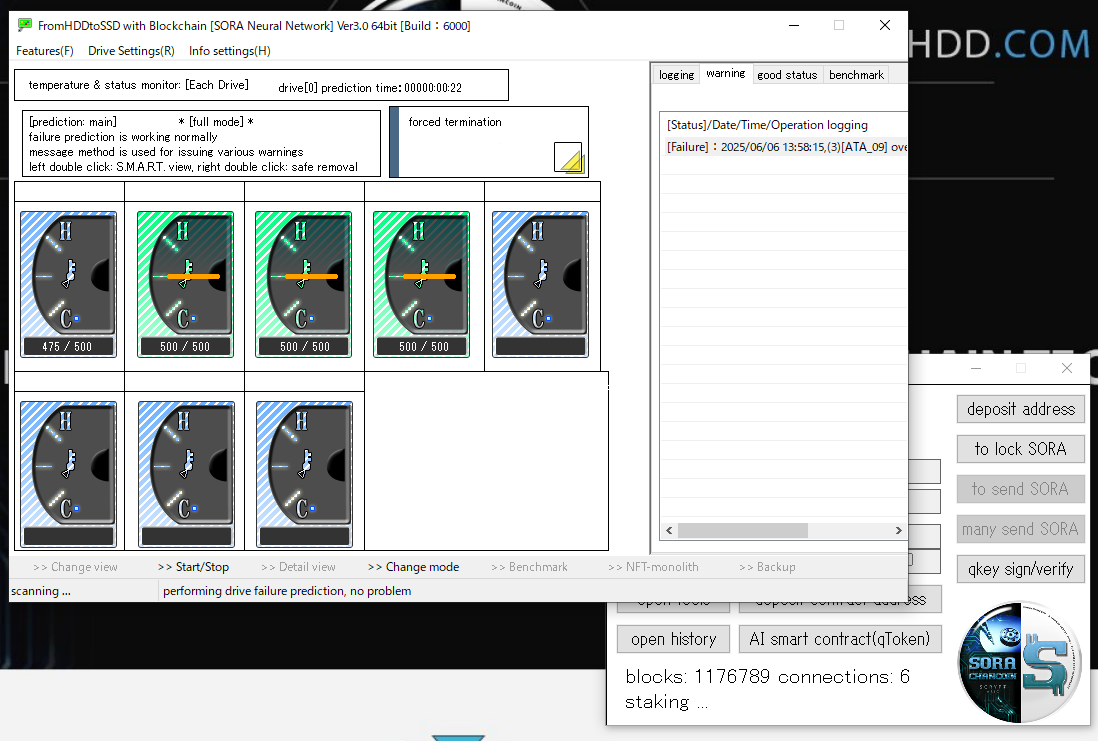Select the fifth drive gauge in top row
The width and height of the screenshot is (1098, 741).
point(541,284)
